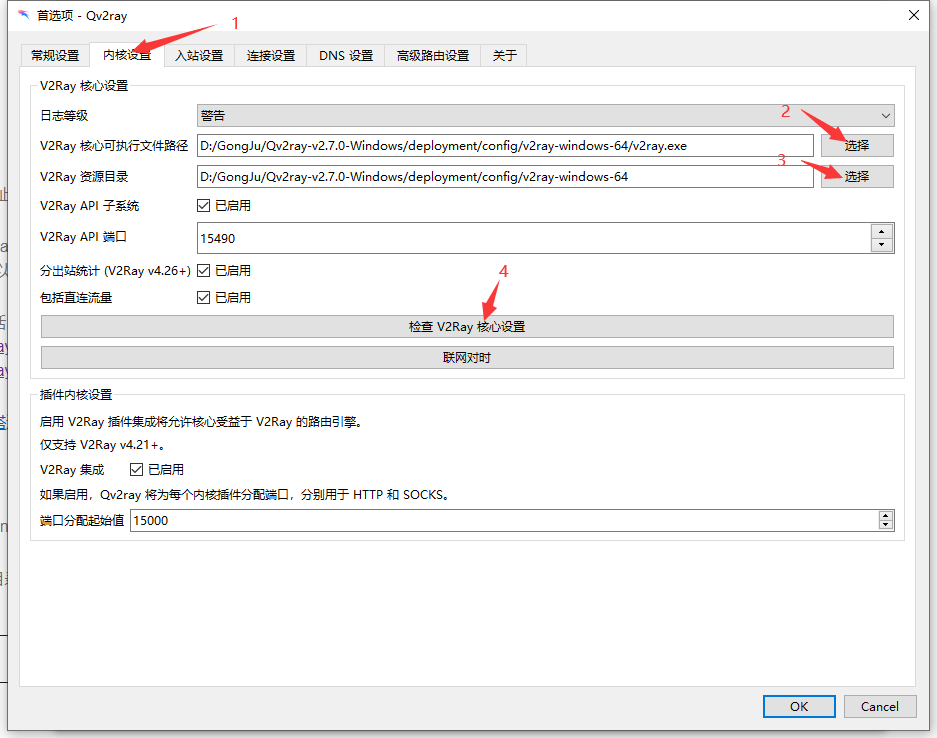Click the V2Ray 资源目录 path field
Viewport: 937px width, 738px height.
coord(505,177)
